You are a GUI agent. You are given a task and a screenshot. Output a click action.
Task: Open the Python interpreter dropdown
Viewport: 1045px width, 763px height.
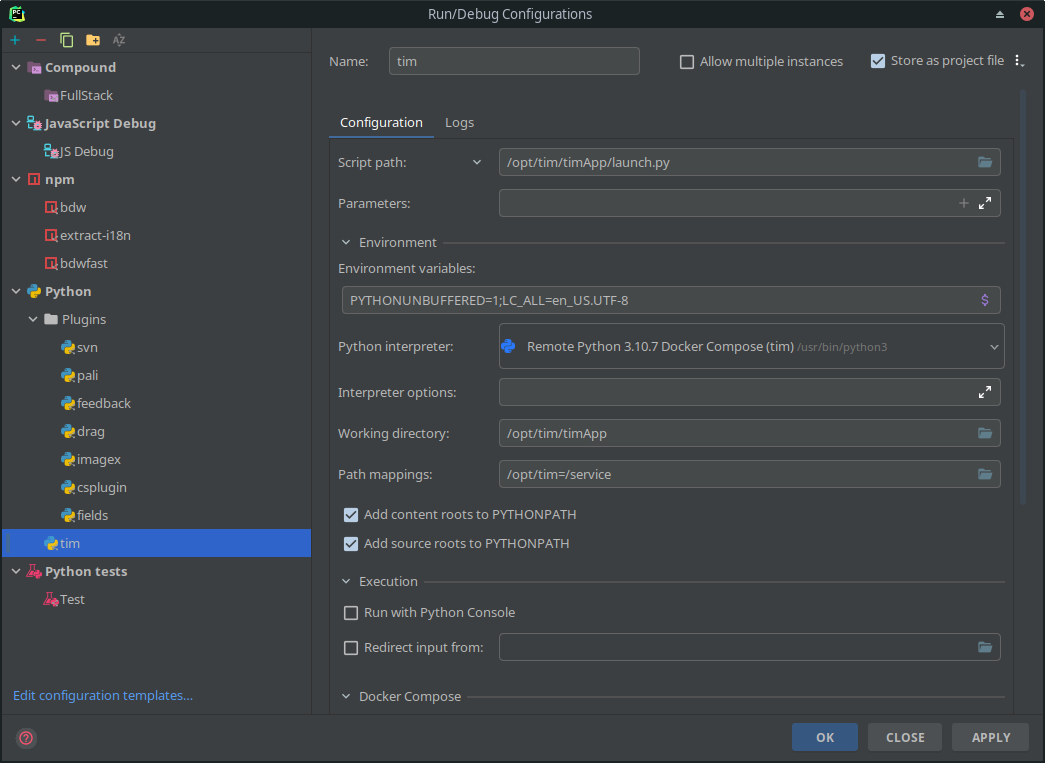(751, 347)
